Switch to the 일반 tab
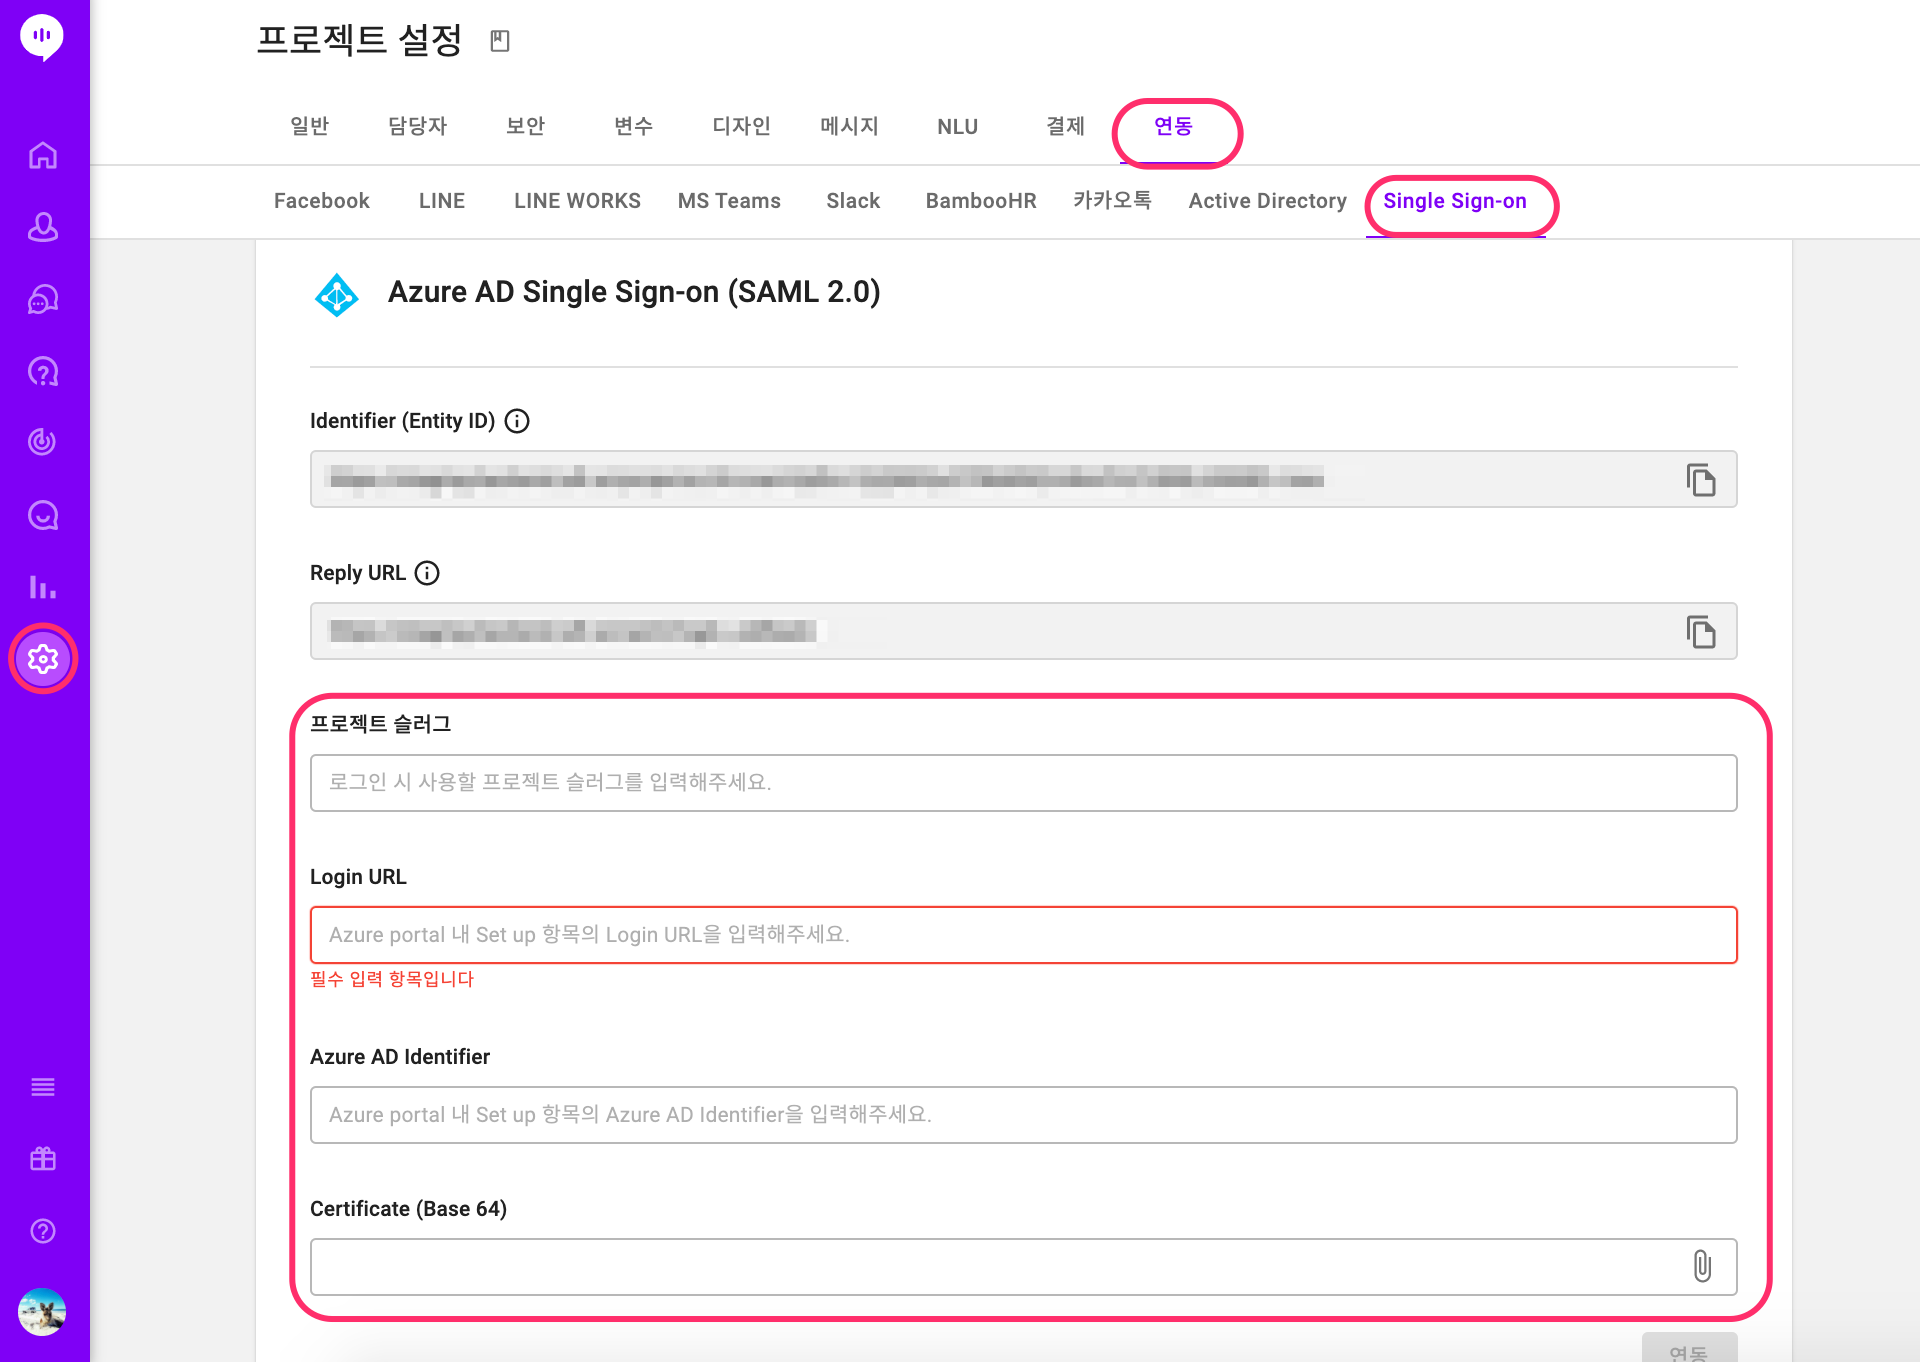The image size is (1920, 1362). [310, 126]
